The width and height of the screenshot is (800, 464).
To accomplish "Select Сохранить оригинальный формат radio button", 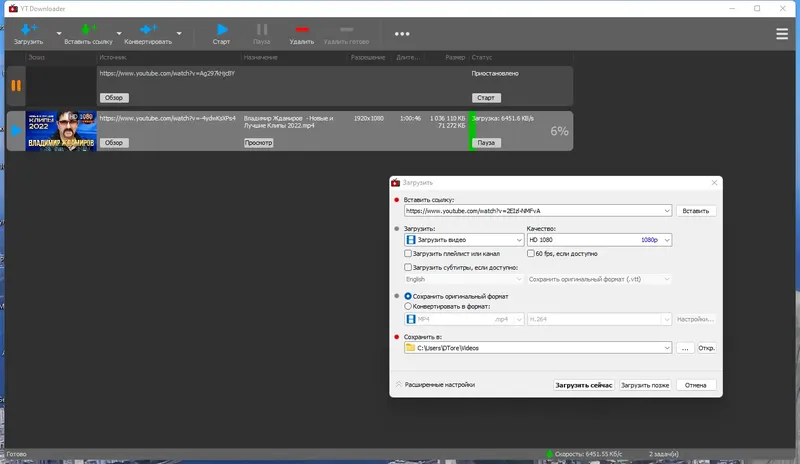I will click(408, 296).
